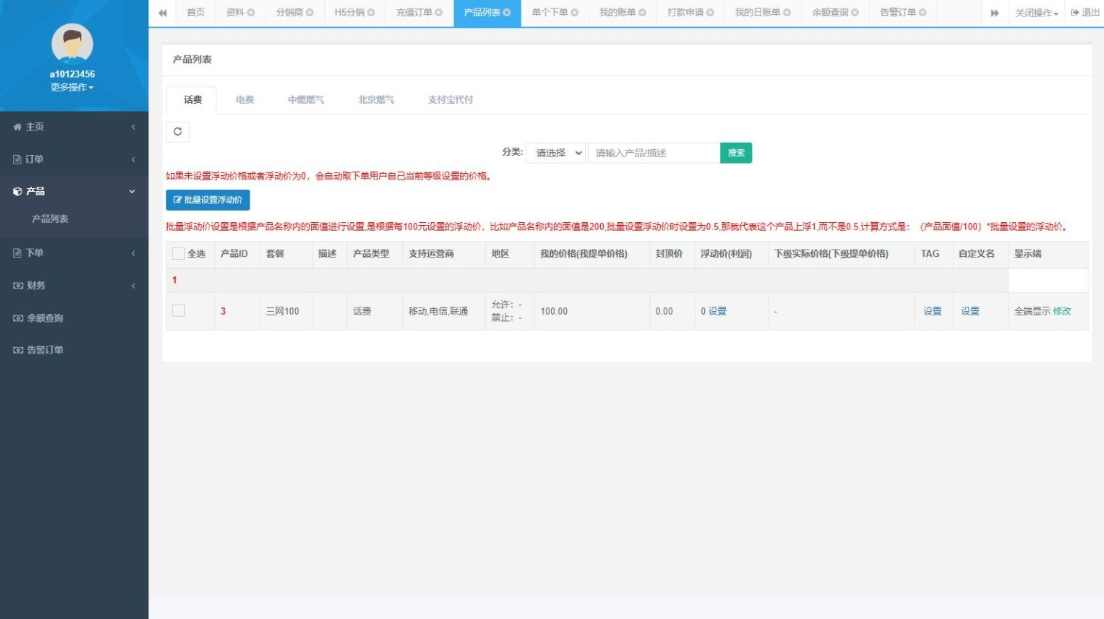Image resolution: width=1104 pixels, height=619 pixels.
Task: Open 告警订单 from the sidebar
Action: (40, 349)
